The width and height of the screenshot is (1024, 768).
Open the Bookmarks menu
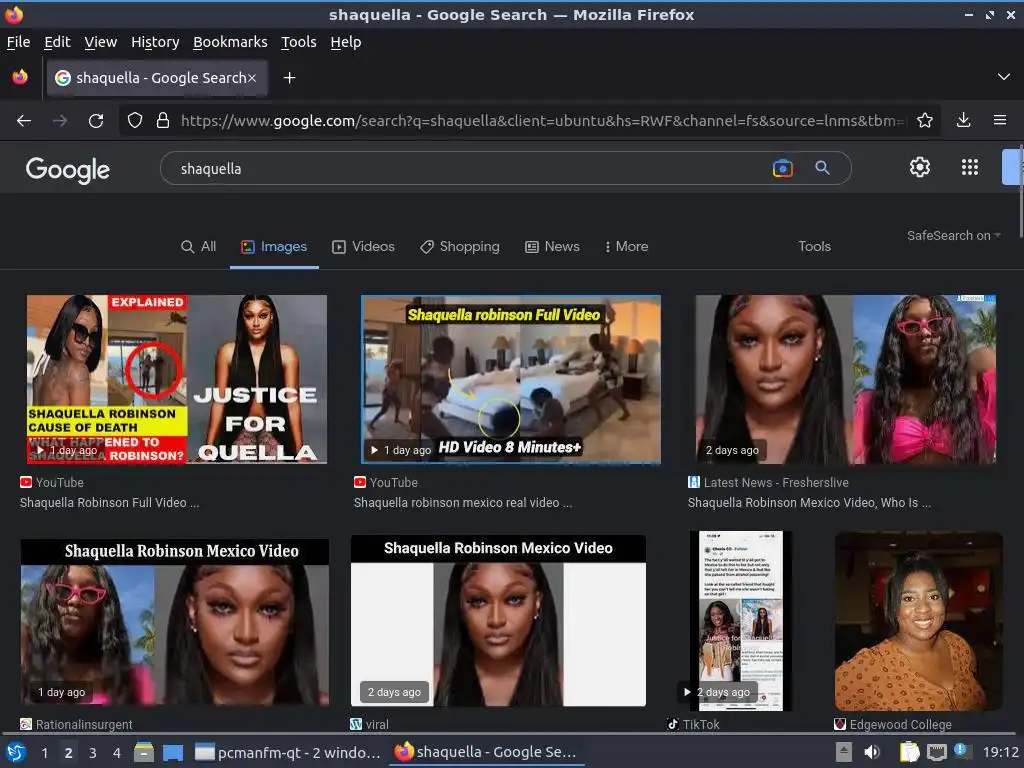230,42
